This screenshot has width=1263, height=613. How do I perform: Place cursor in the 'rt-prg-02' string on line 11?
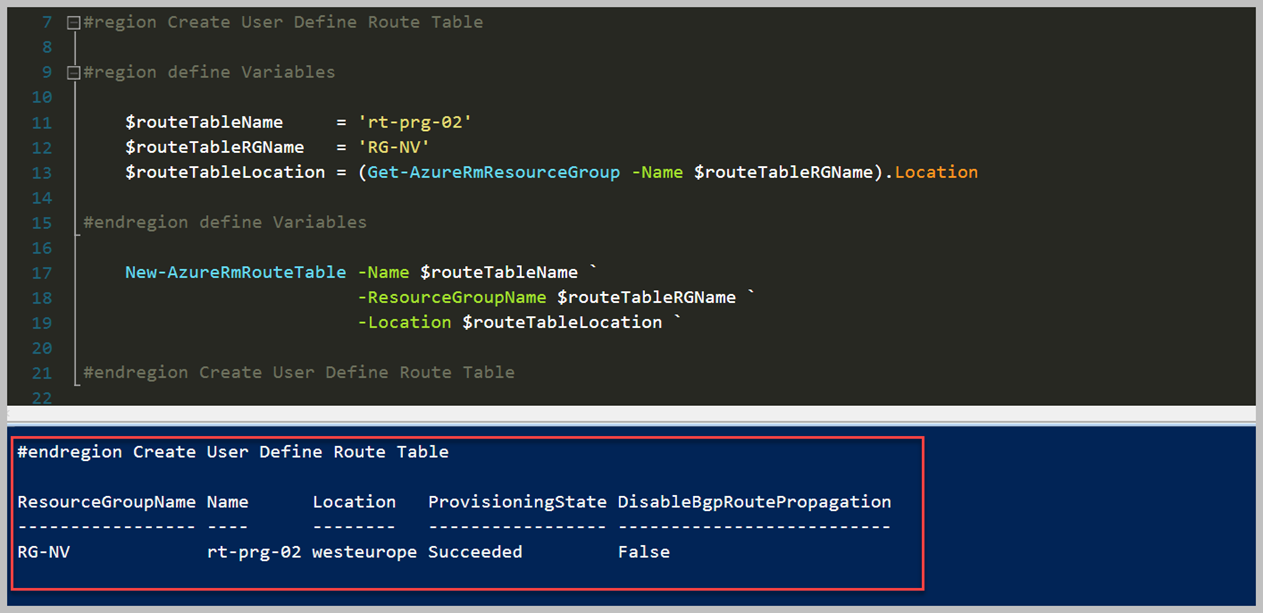(414, 122)
